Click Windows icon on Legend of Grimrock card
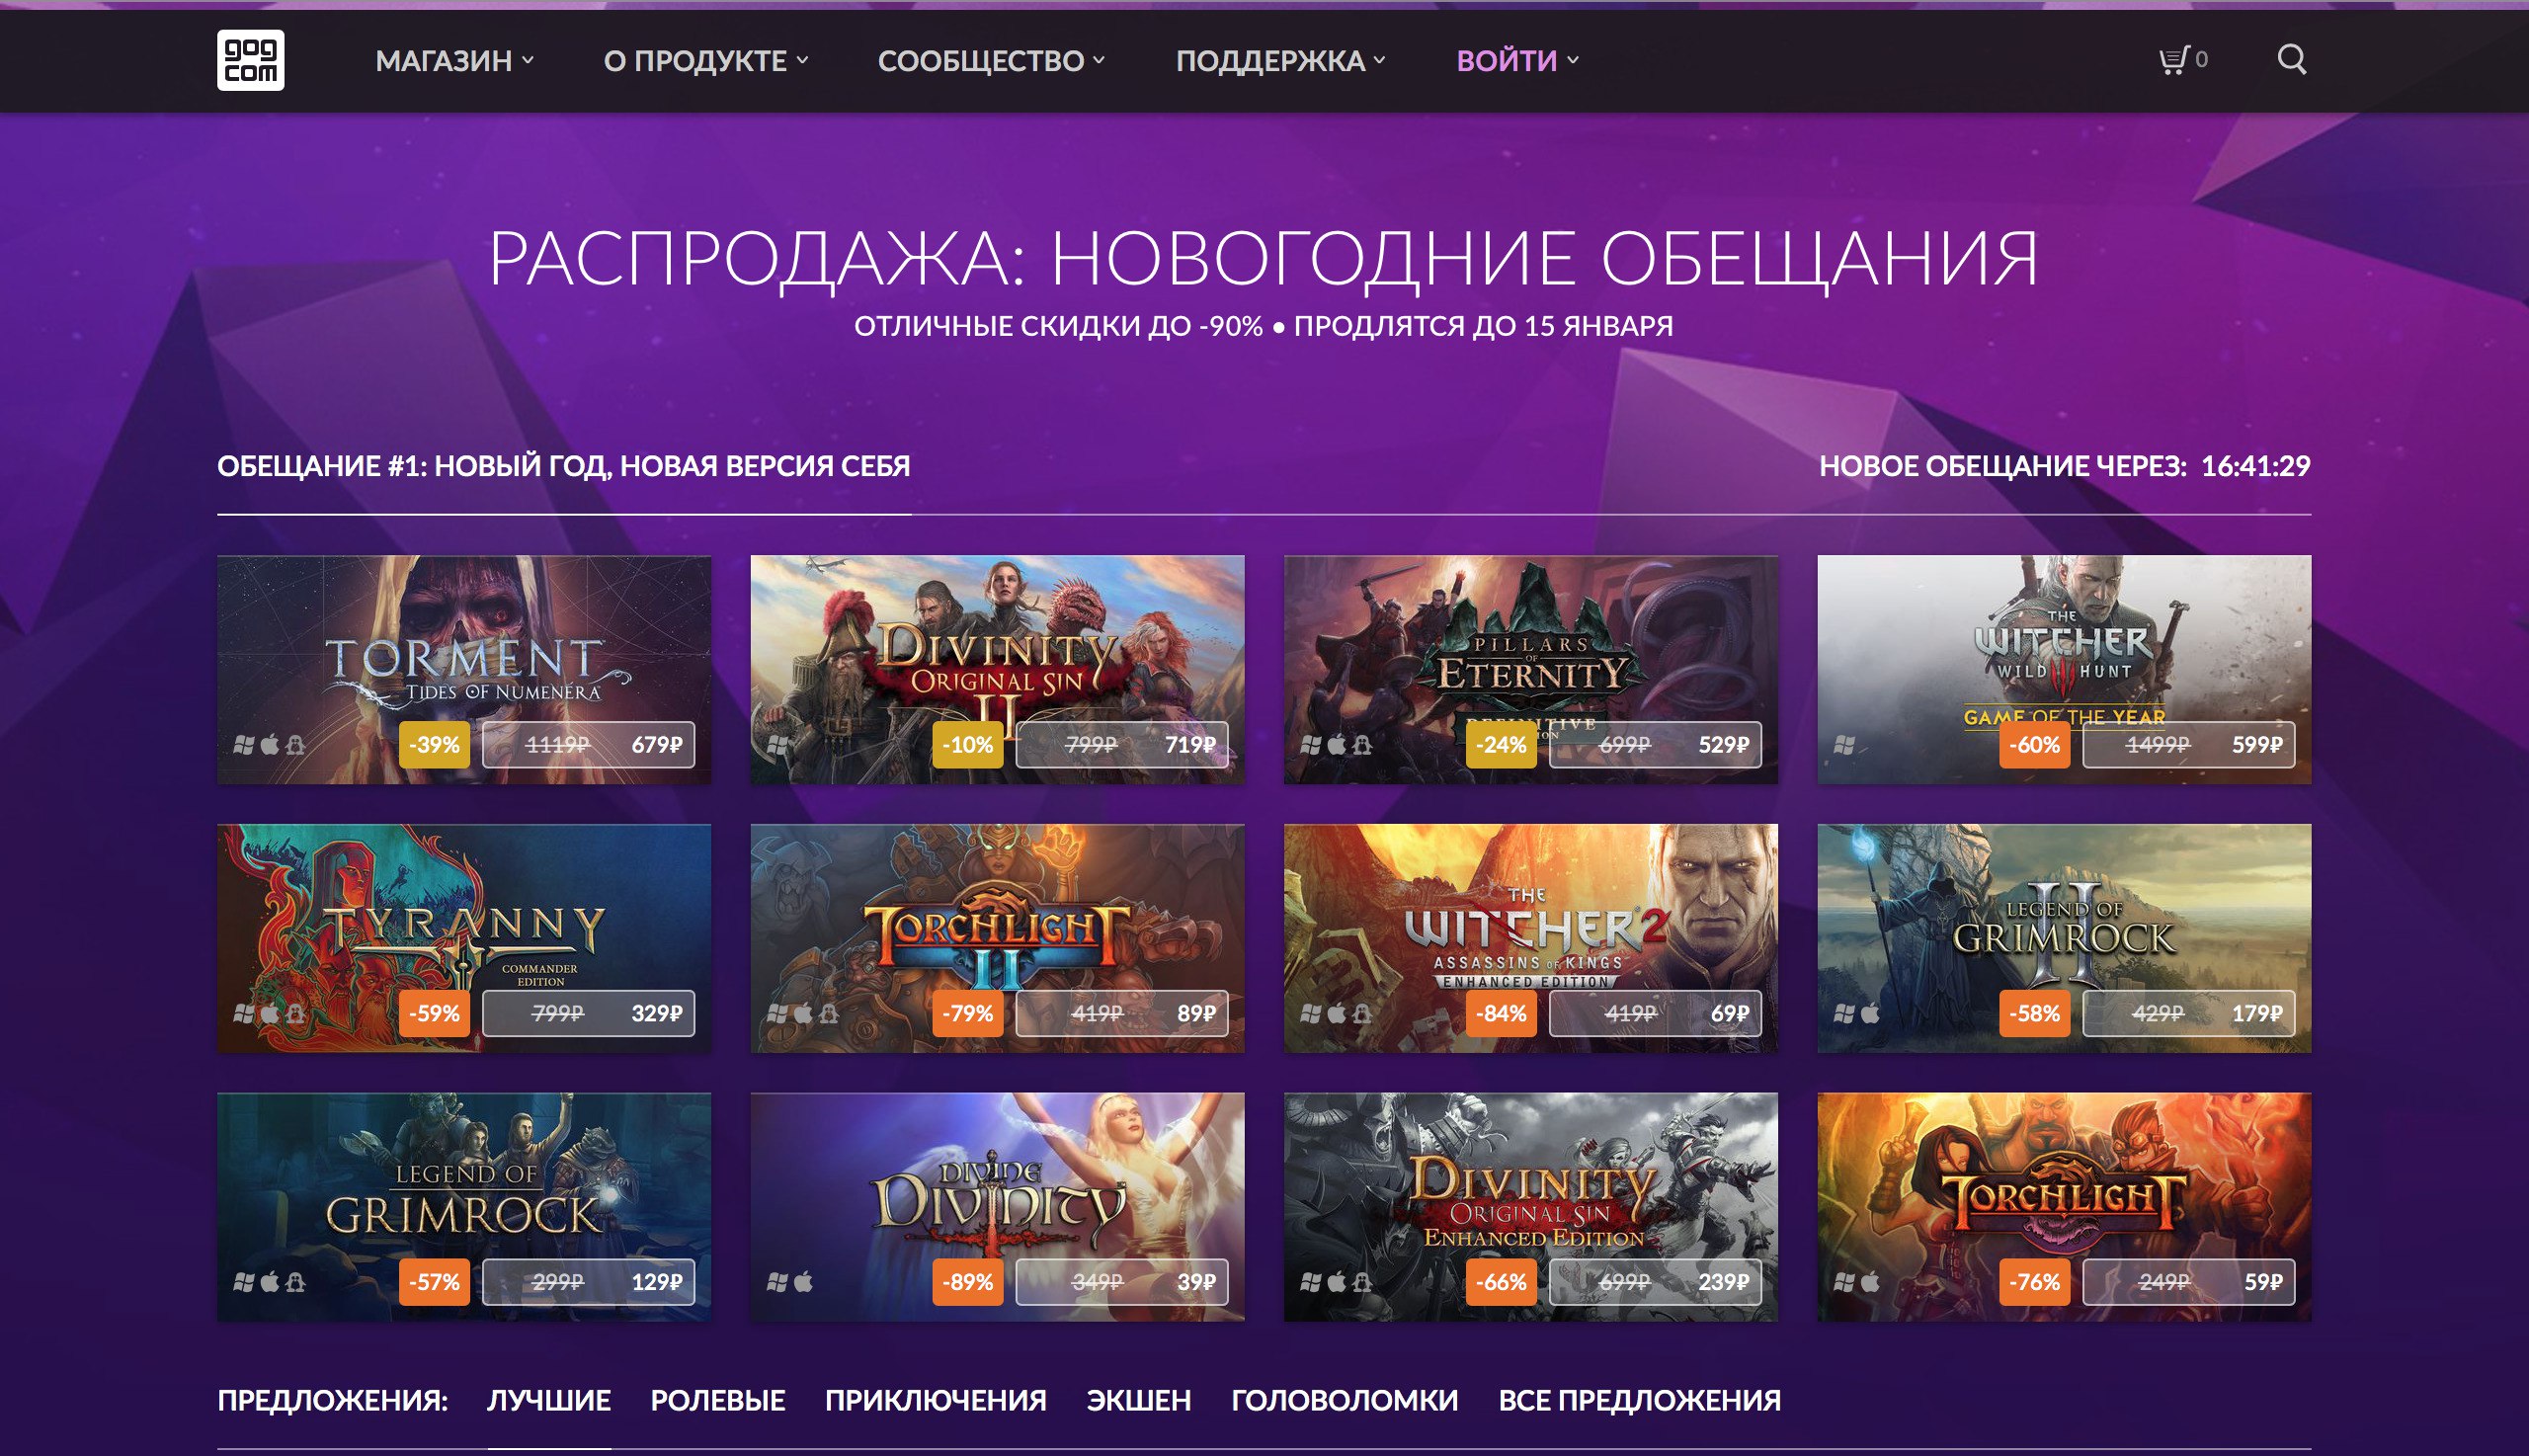Viewport: 2529px width, 1456px height. [x=243, y=1282]
